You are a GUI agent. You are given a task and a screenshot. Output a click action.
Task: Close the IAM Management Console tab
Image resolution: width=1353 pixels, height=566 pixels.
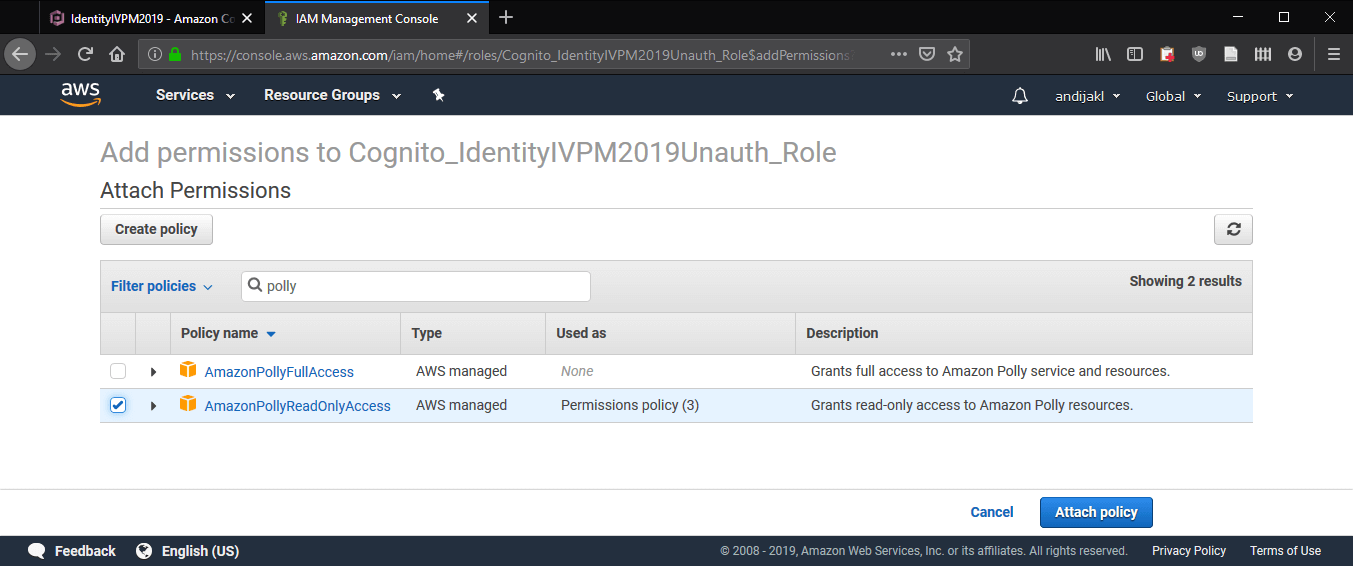tap(472, 18)
